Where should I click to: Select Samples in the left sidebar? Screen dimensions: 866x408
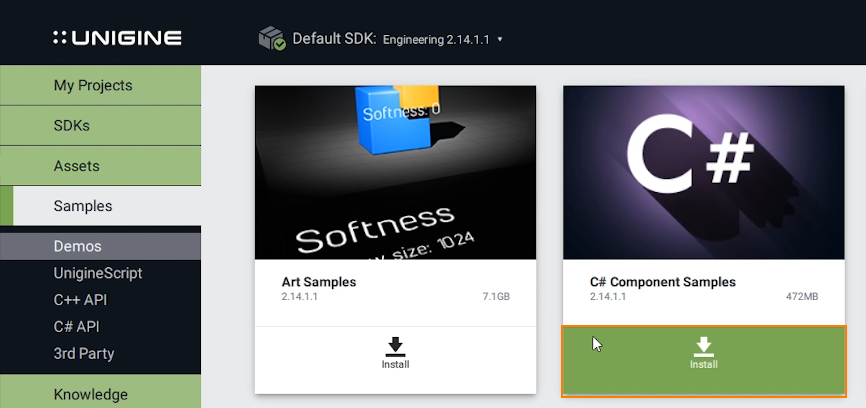tap(83, 206)
